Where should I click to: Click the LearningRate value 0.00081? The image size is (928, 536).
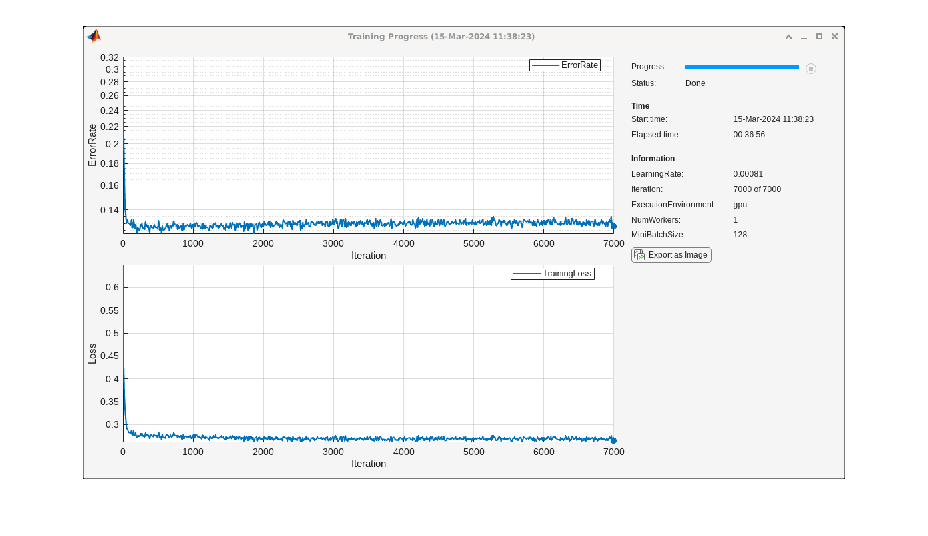[748, 173]
